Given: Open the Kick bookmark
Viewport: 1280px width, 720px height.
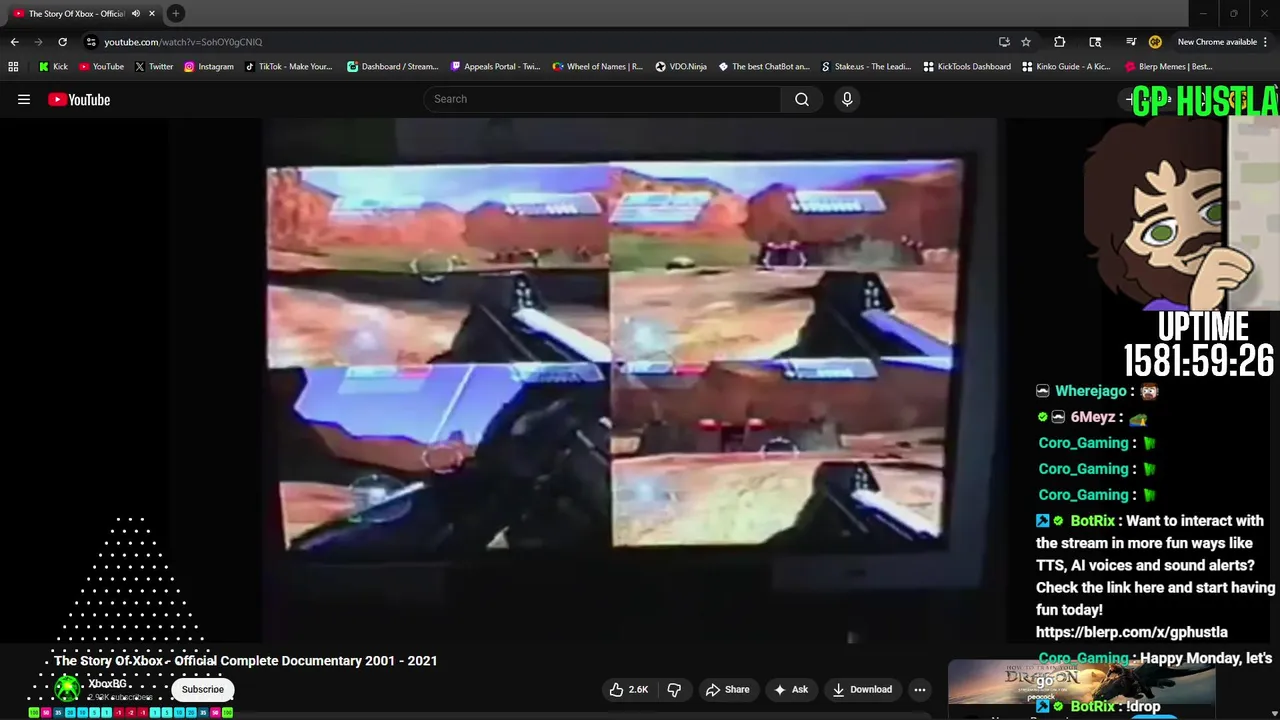Looking at the screenshot, I should click(x=53, y=67).
